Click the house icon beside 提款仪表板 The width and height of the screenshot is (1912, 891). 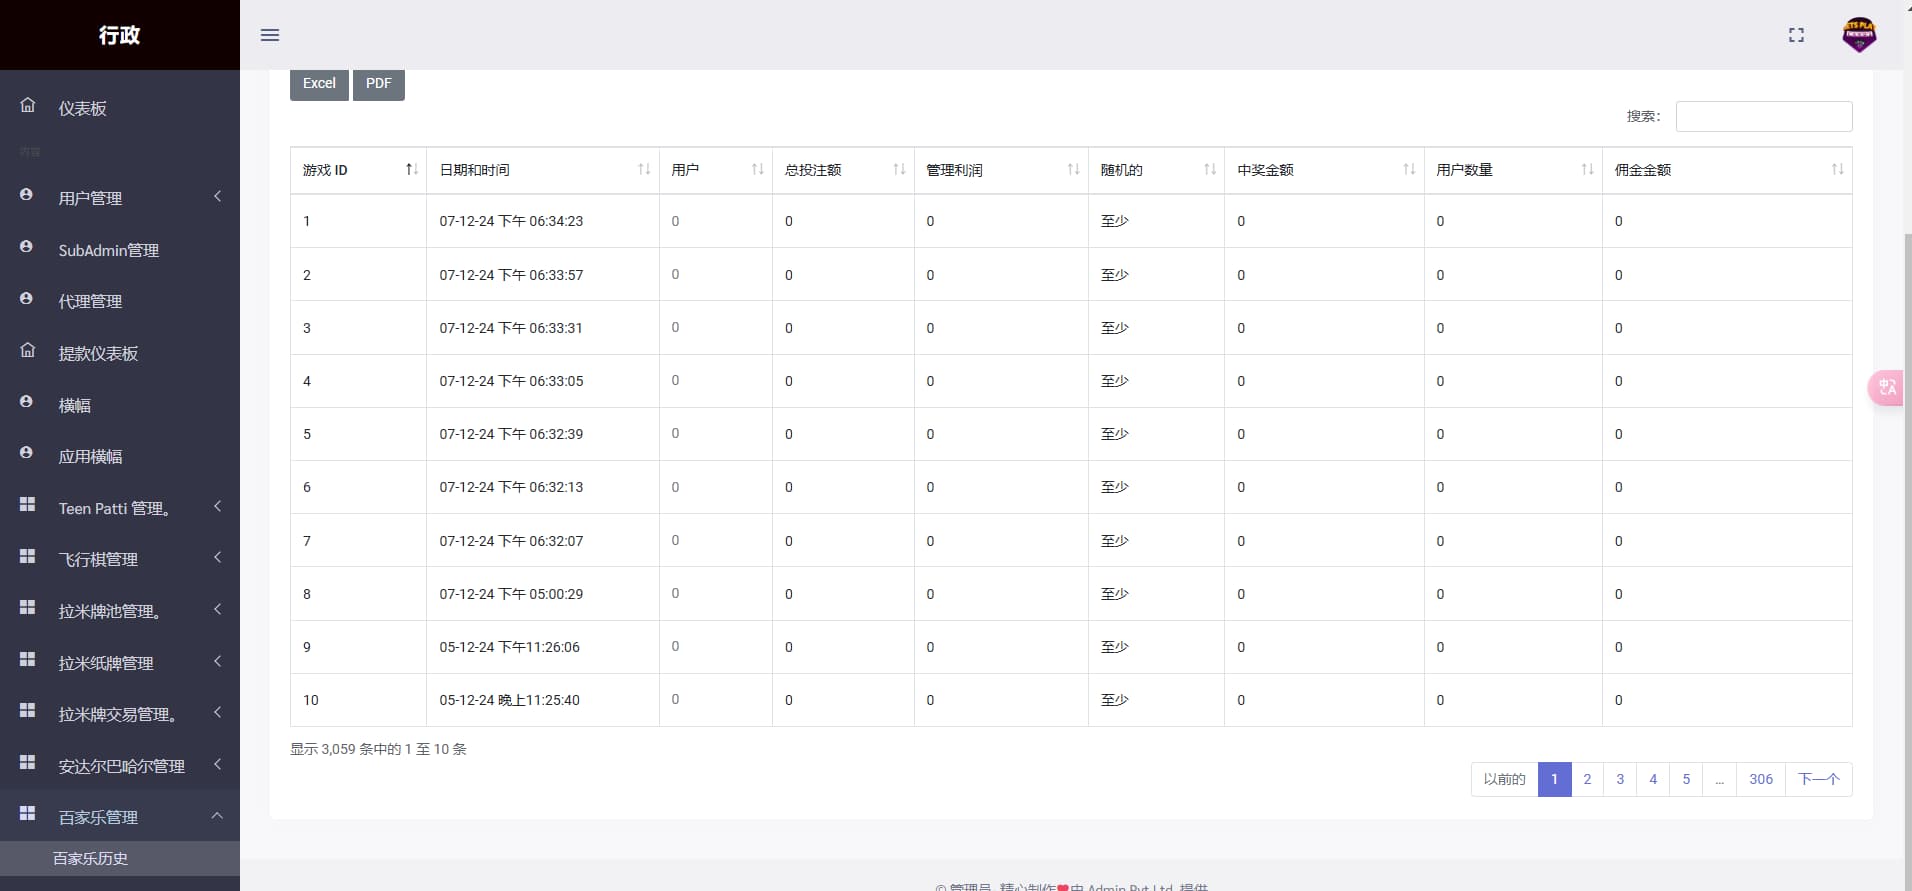(28, 350)
